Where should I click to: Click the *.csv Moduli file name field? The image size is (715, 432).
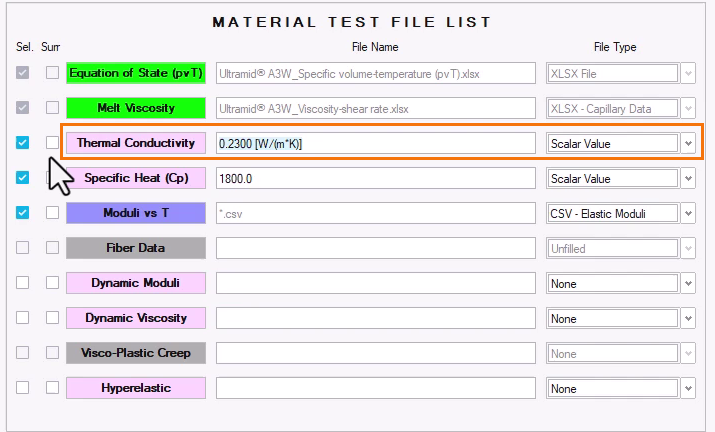[x=376, y=213]
